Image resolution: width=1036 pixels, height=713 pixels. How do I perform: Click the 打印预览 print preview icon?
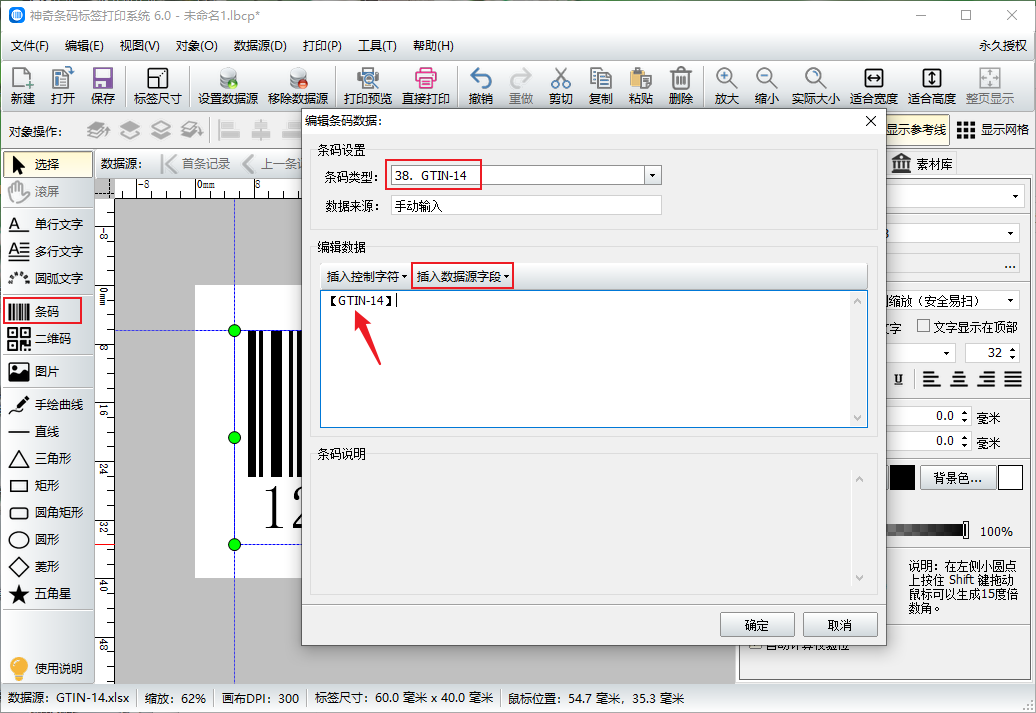(367, 86)
